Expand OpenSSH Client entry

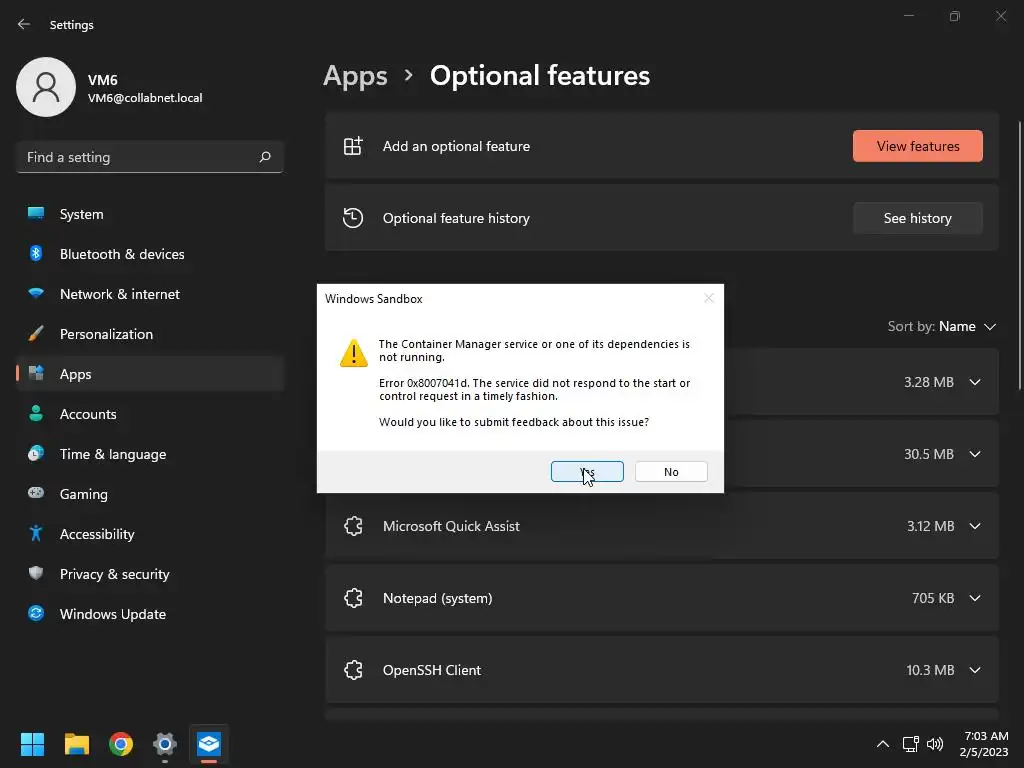coord(975,670)
